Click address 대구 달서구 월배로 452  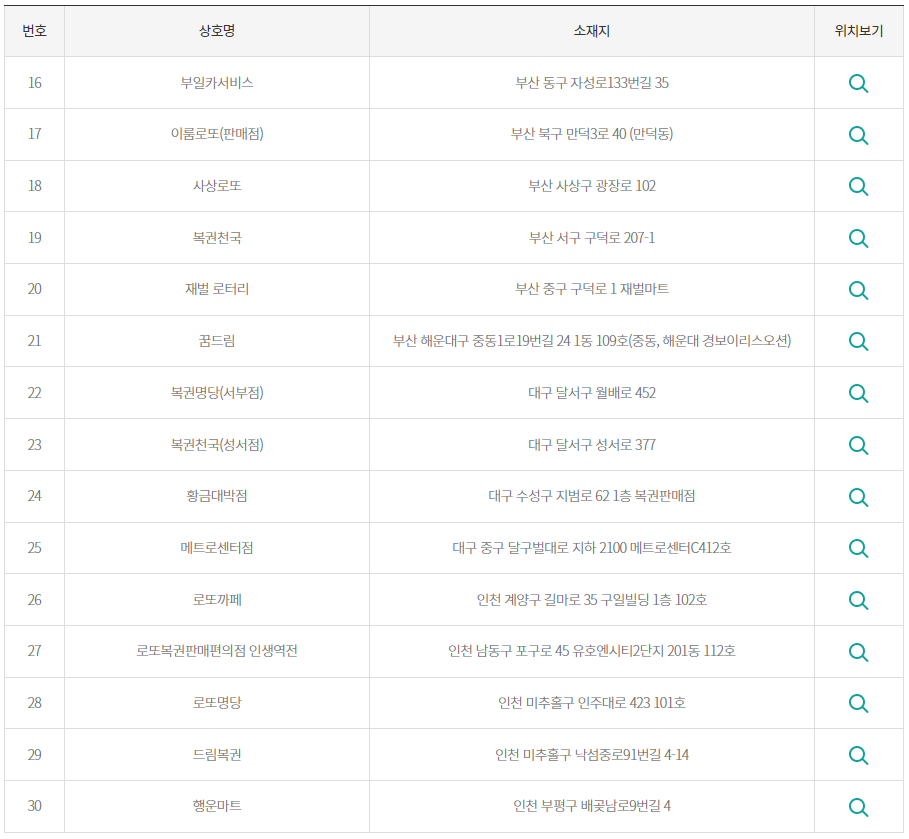592,393
